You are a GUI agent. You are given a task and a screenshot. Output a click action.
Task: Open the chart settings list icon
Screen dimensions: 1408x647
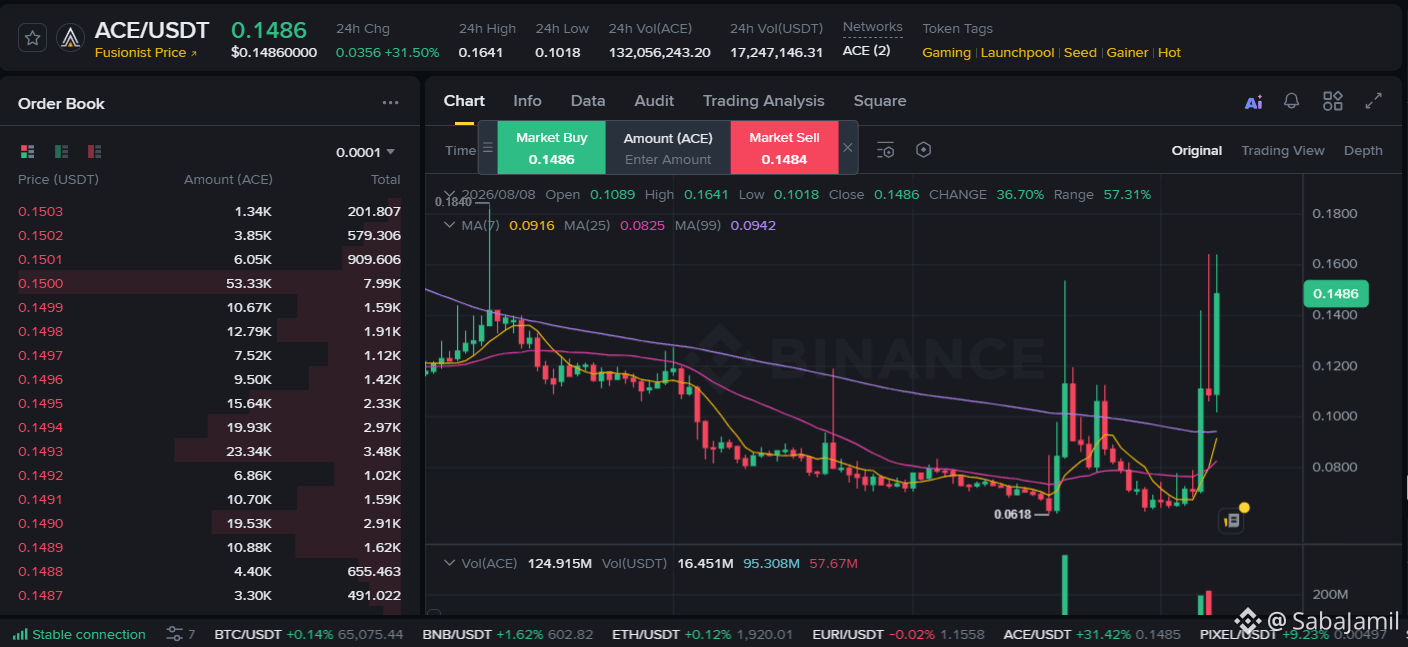pos(885,150)
